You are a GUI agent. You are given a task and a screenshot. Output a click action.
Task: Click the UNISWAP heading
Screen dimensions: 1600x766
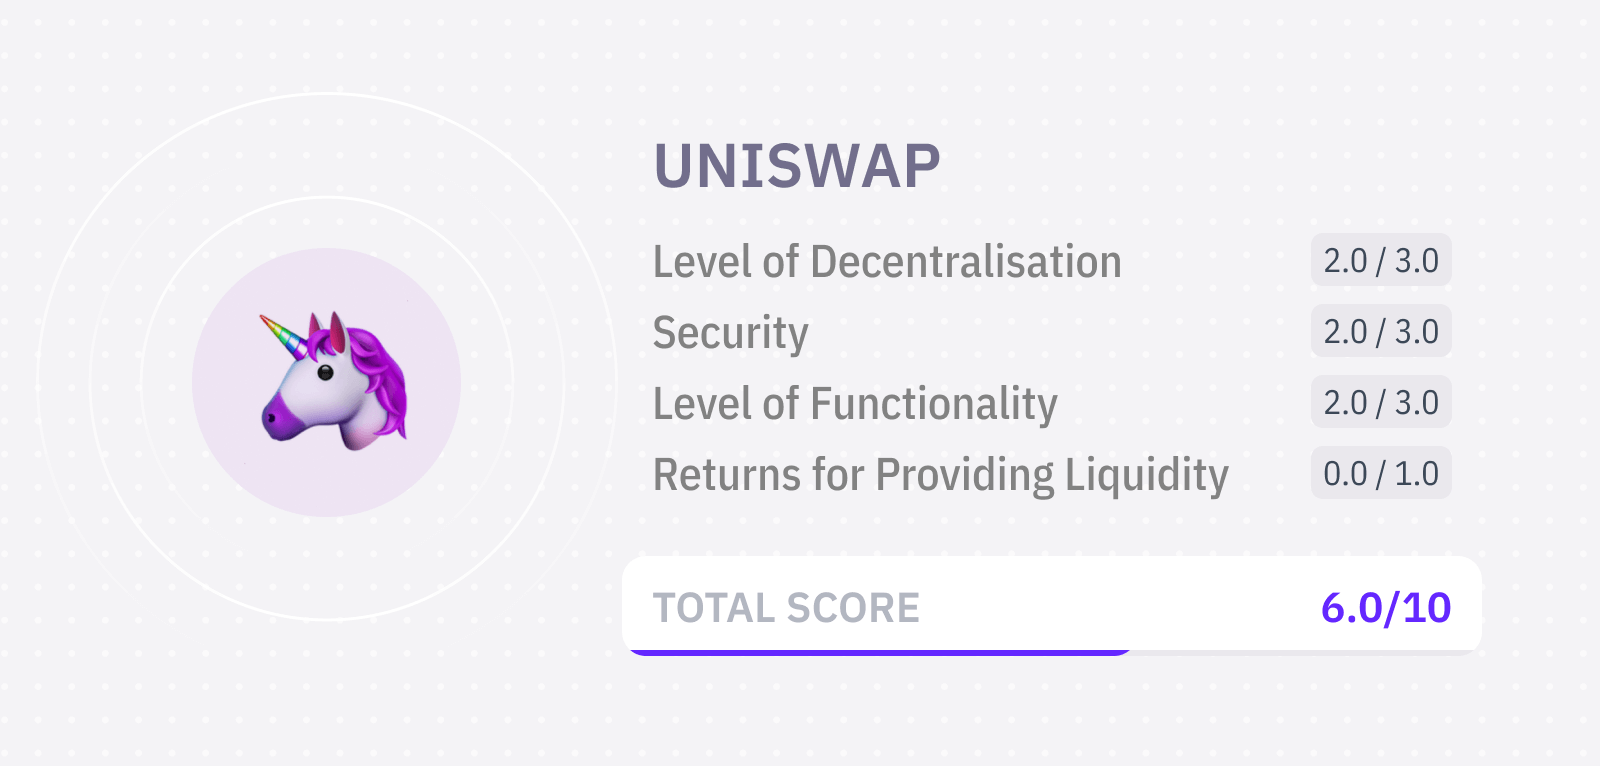click(797, 165)
